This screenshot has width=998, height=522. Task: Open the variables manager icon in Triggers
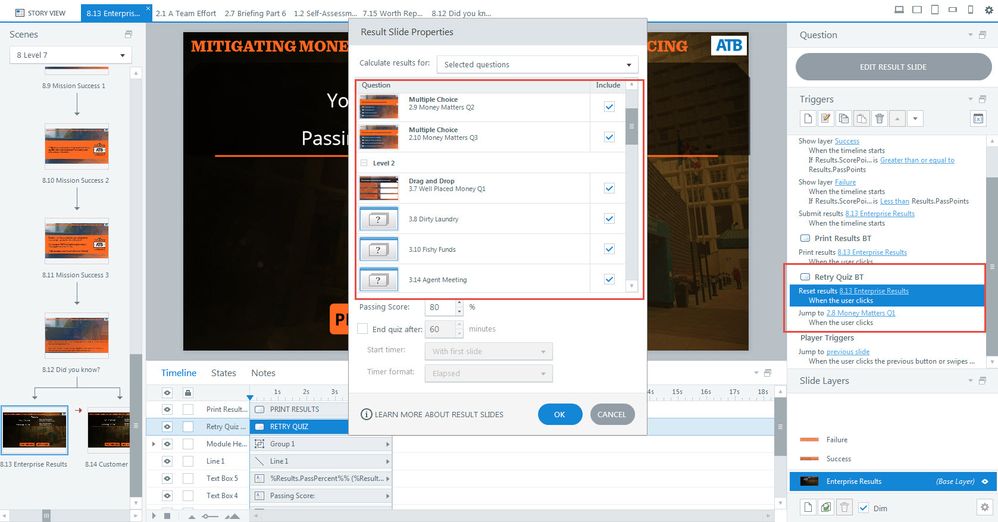coord(978,118)
